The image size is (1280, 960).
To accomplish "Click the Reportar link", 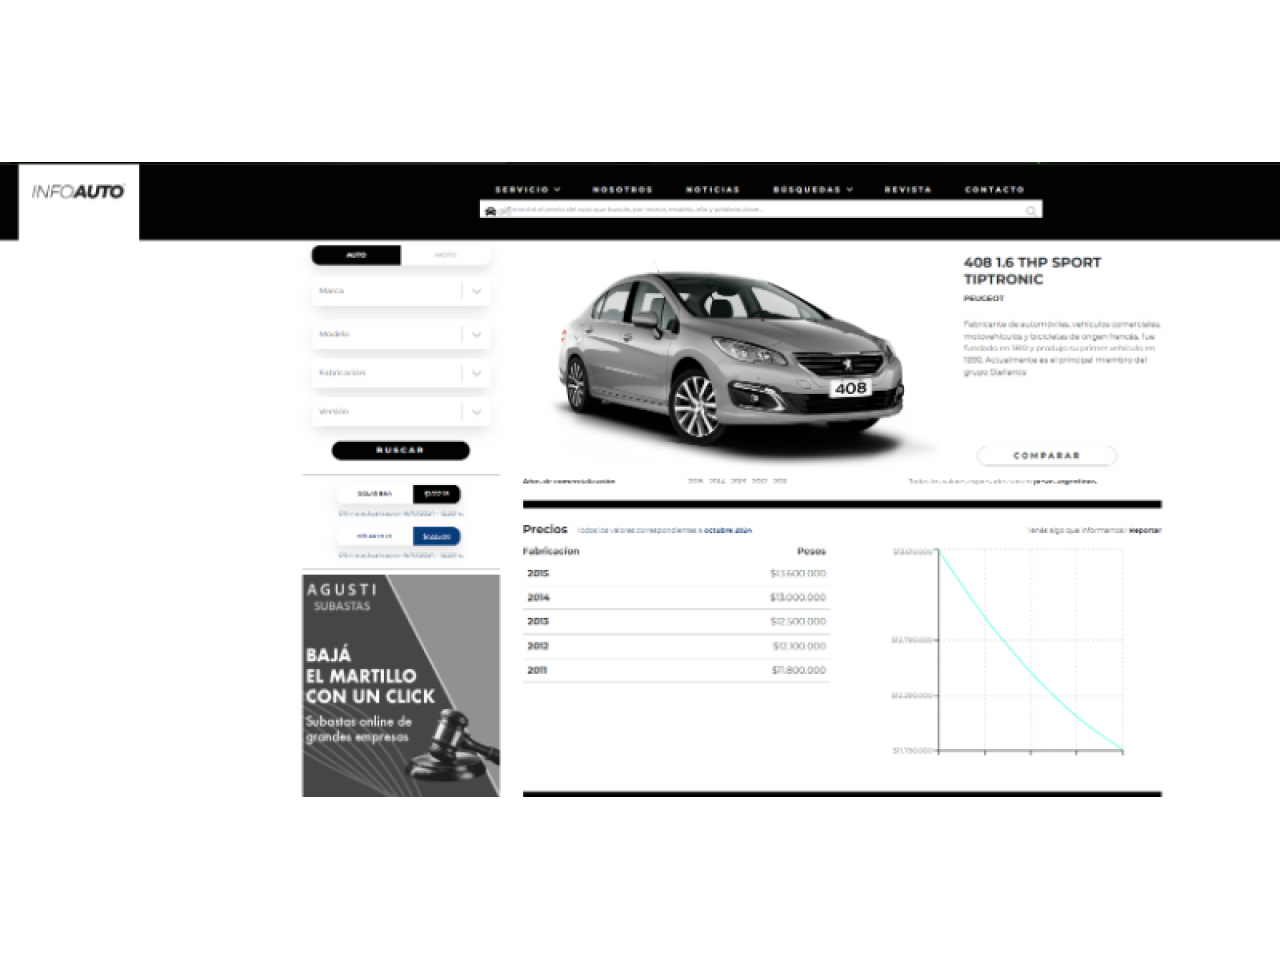I will tap(1145, 531).
